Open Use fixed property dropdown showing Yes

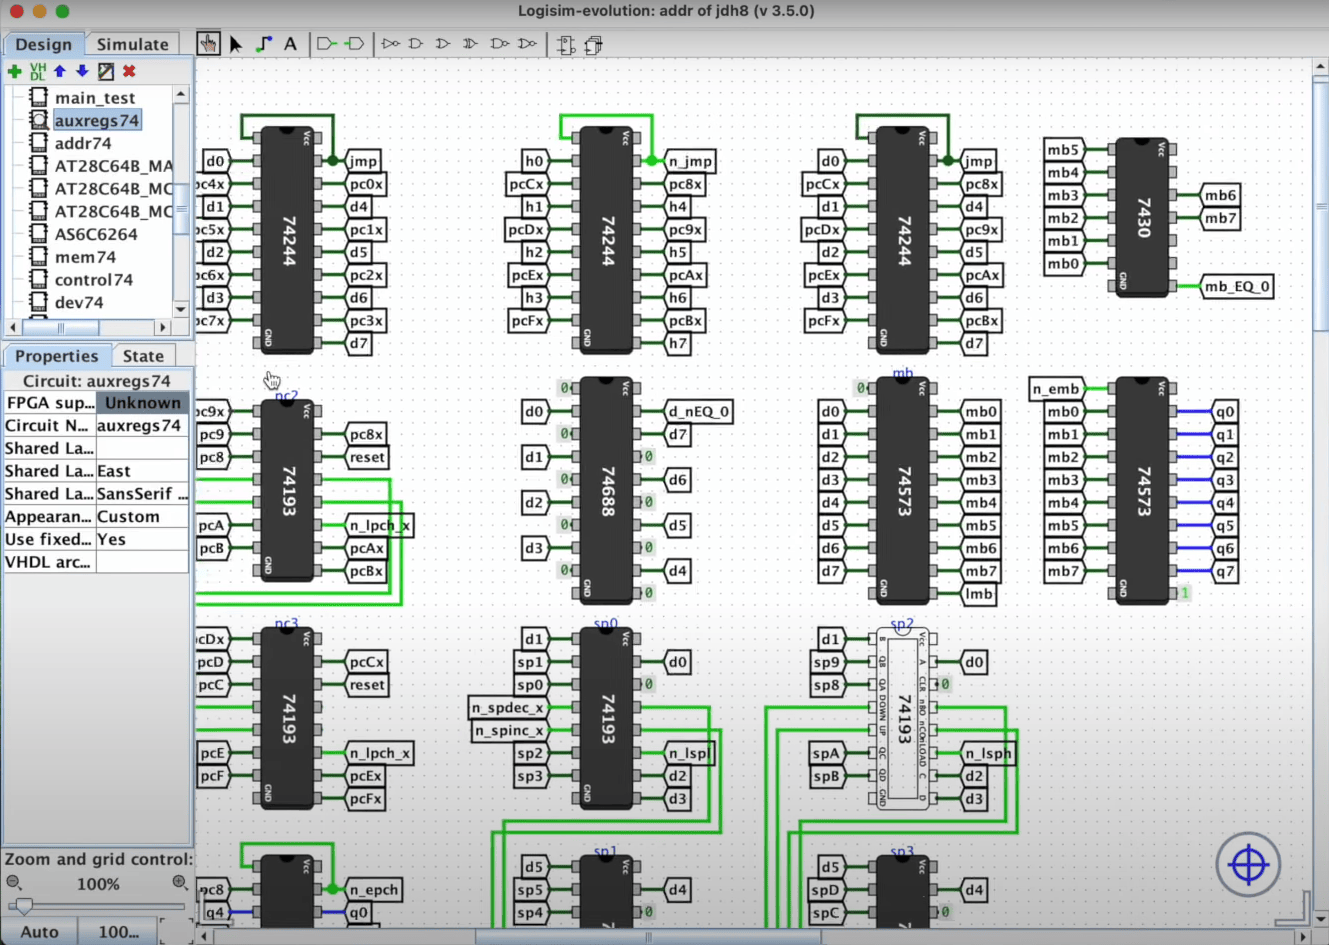pyautogui.click(x=142, y=539)
